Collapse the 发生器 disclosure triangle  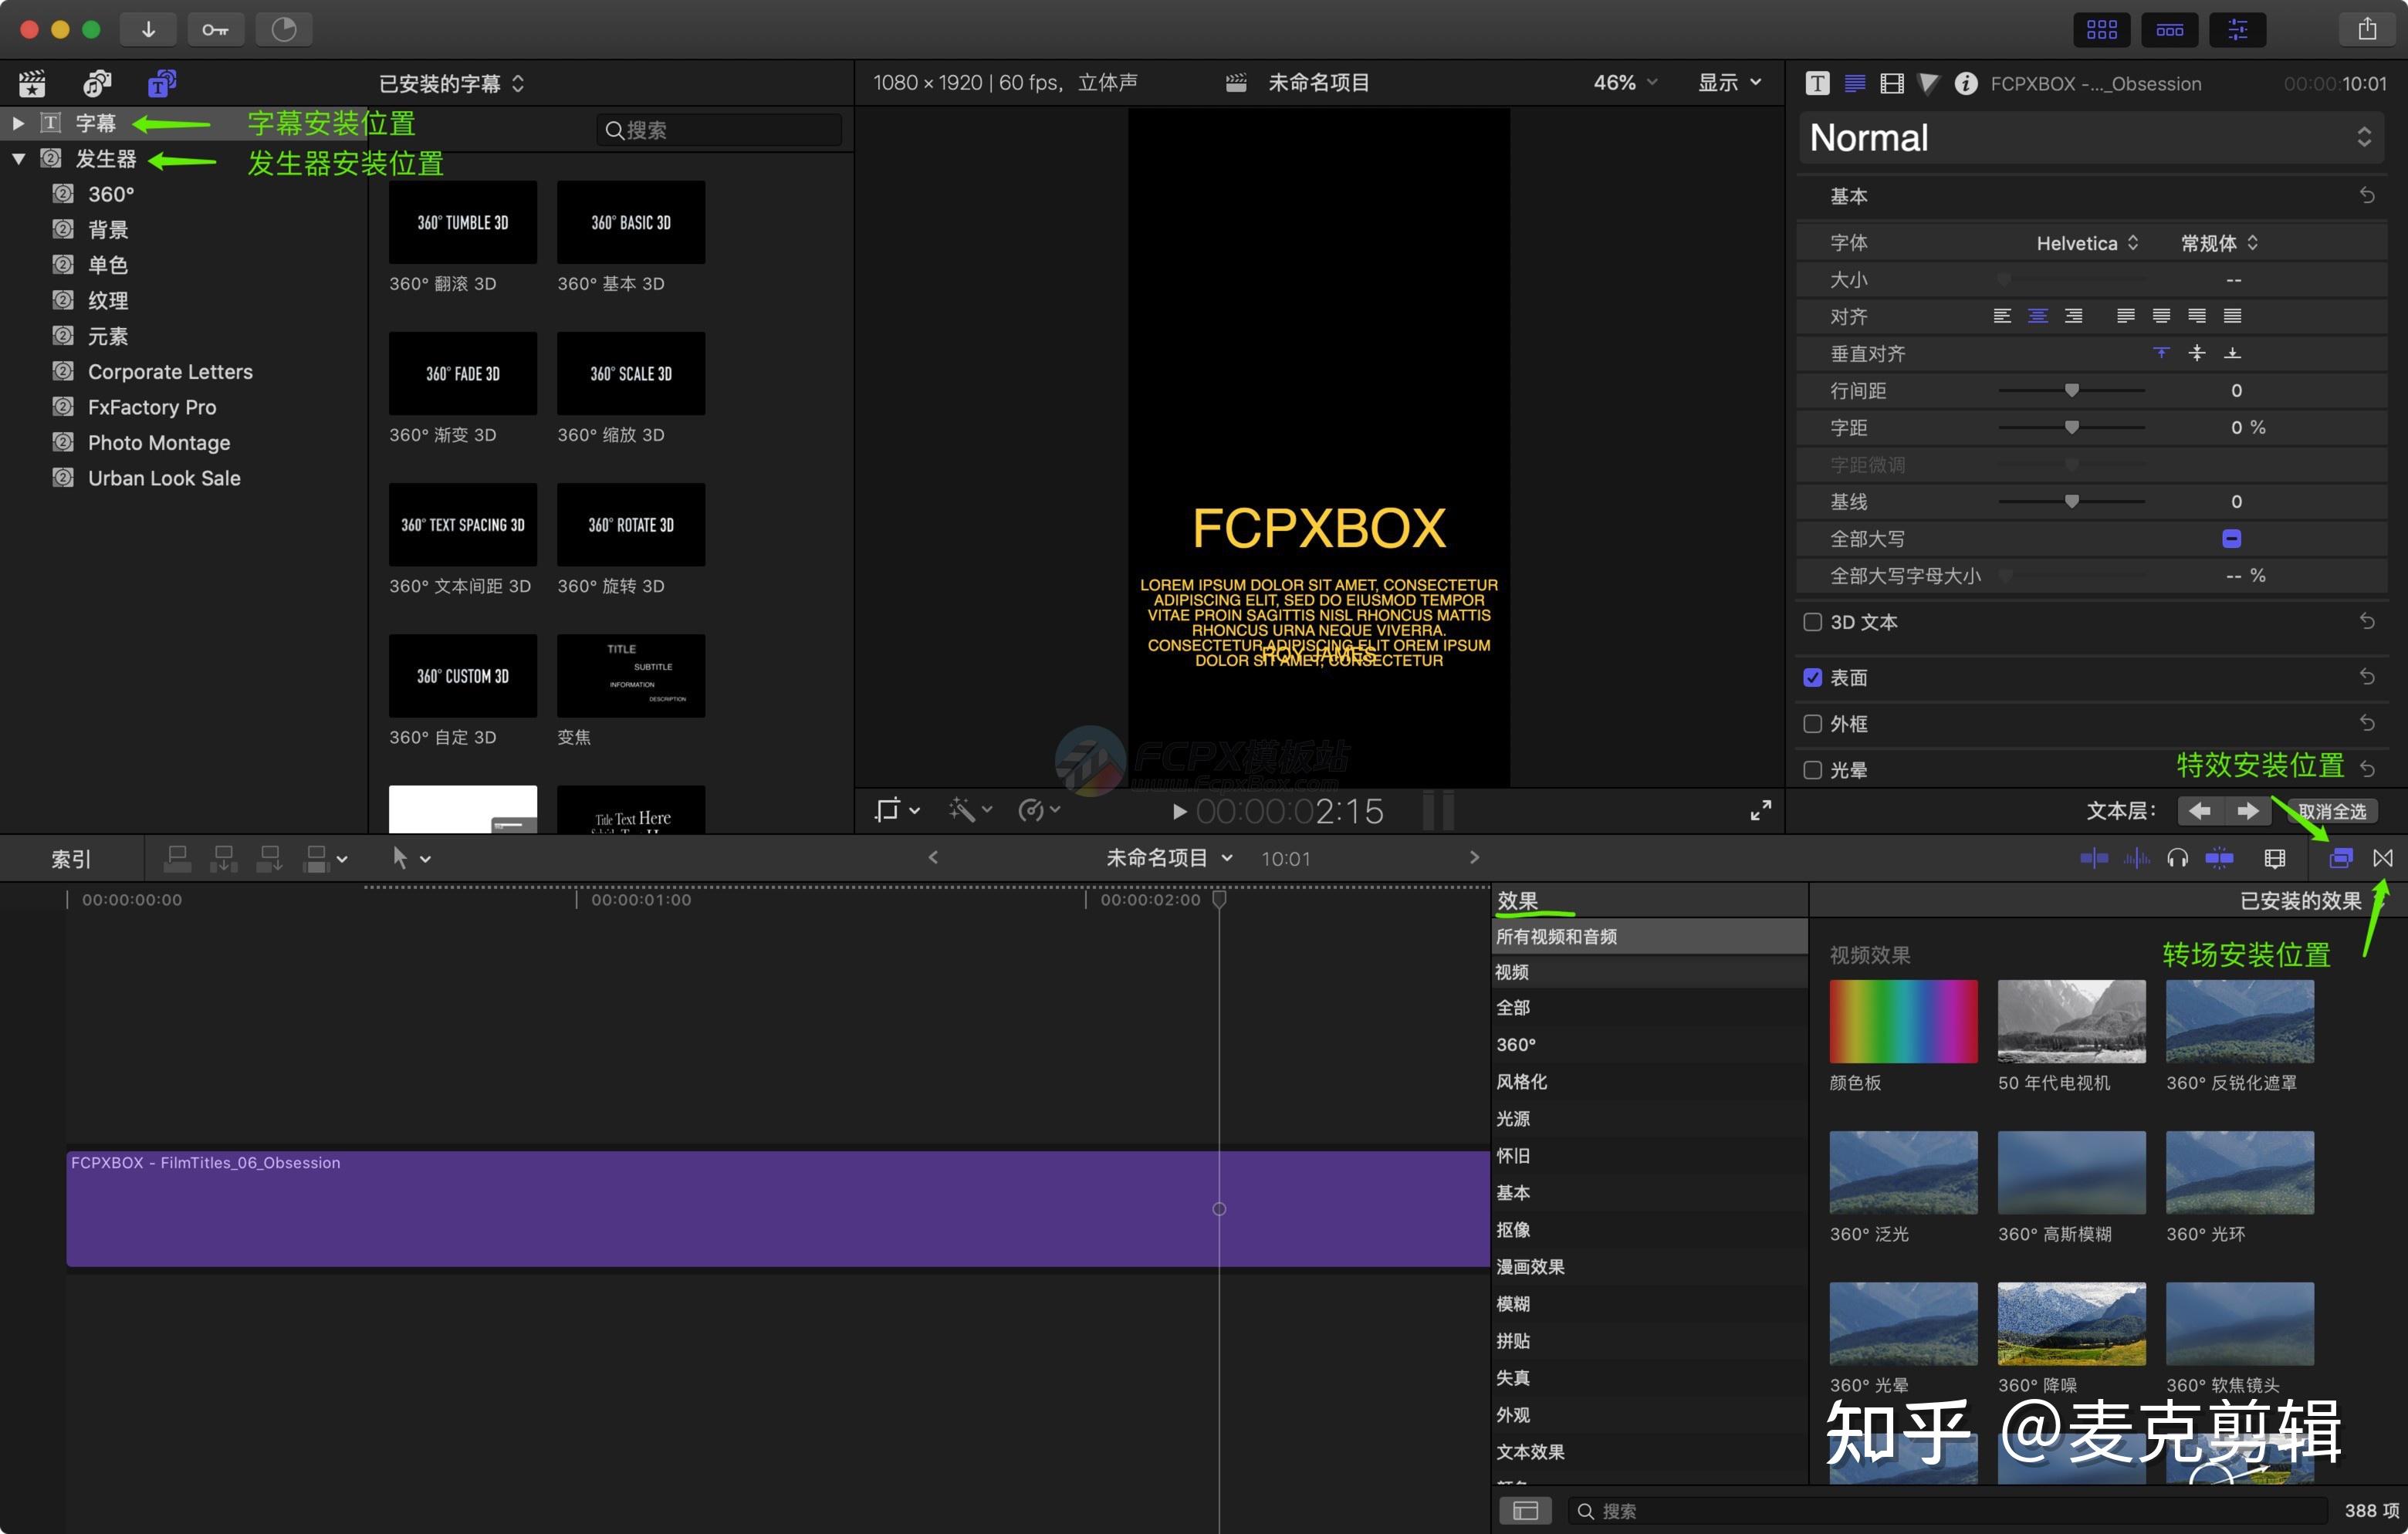point(17,158)
